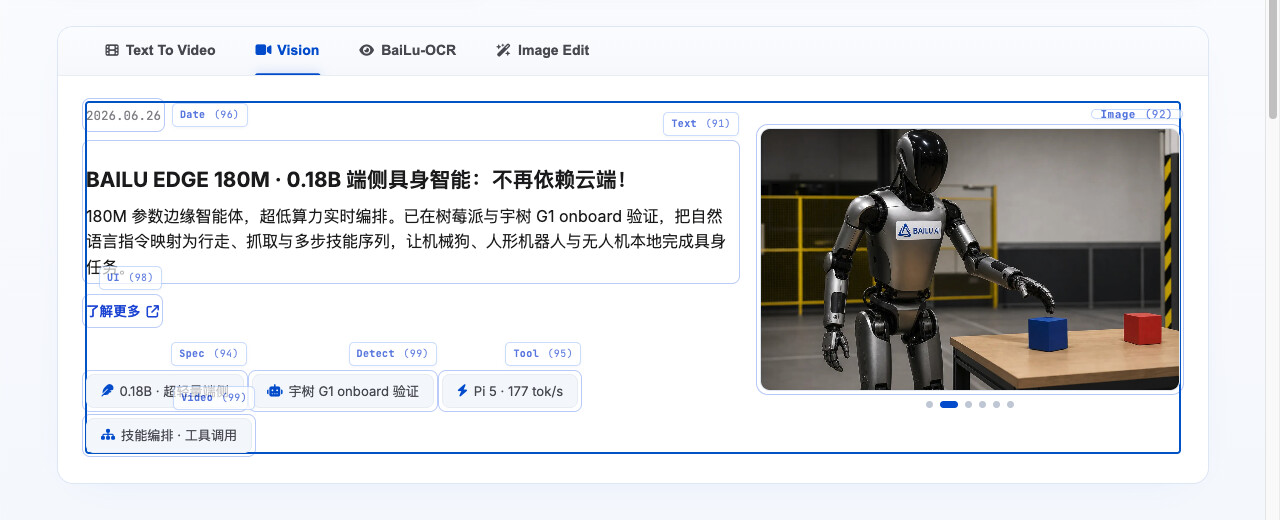Jump to the first carousel slide dot
Image resolution: width=1280 pixels, height=520 pixels.
[929, 405]
